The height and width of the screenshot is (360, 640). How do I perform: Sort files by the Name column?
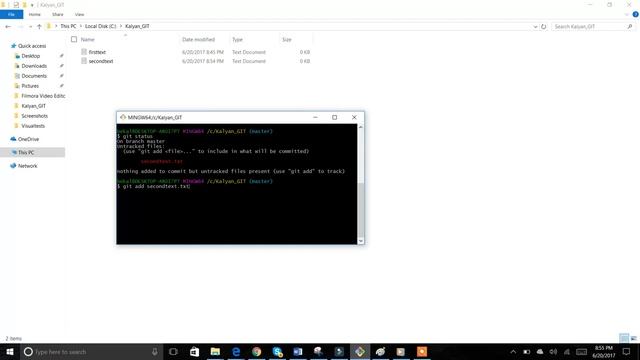point(87,40)
